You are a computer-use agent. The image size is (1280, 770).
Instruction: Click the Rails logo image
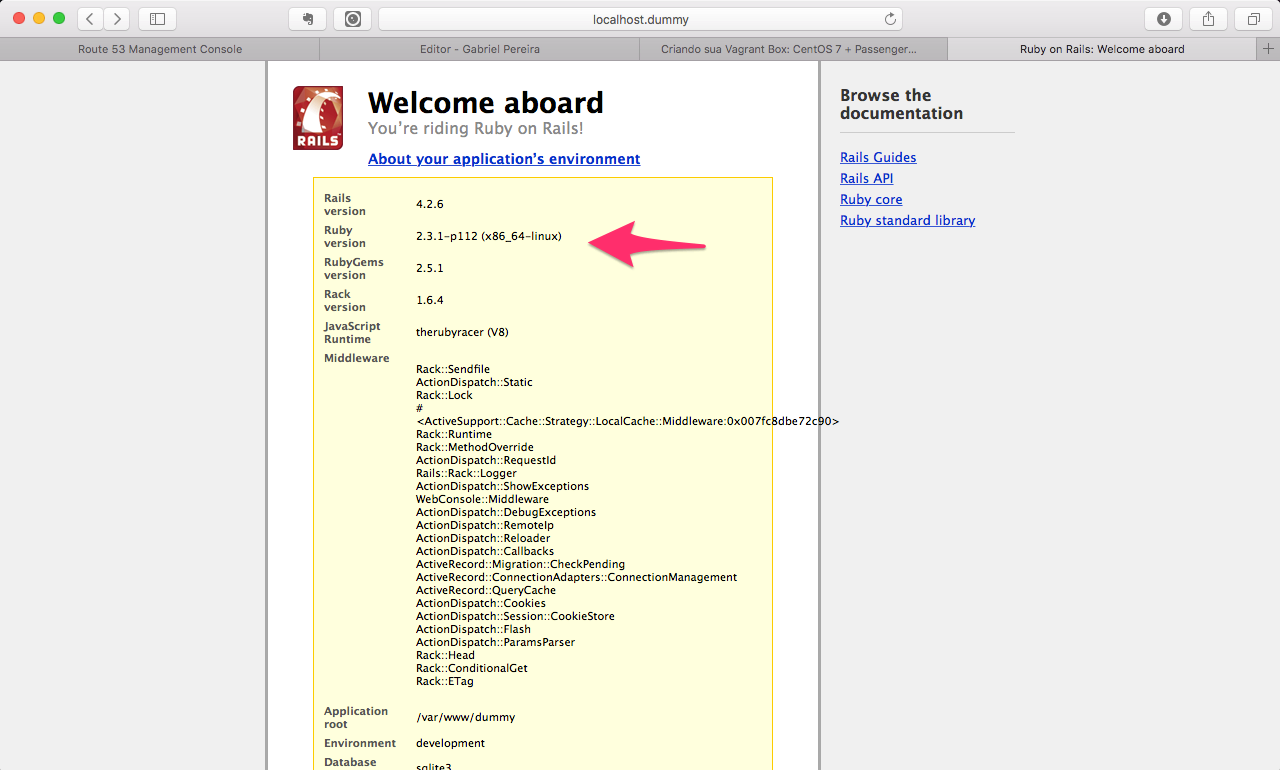[318, 118]
